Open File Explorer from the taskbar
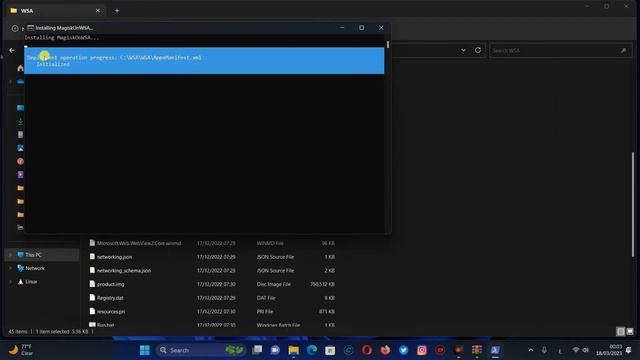Image resolution: width=640 pixels, height=360 pixels. pyautogui.click(x=293, y=350)
